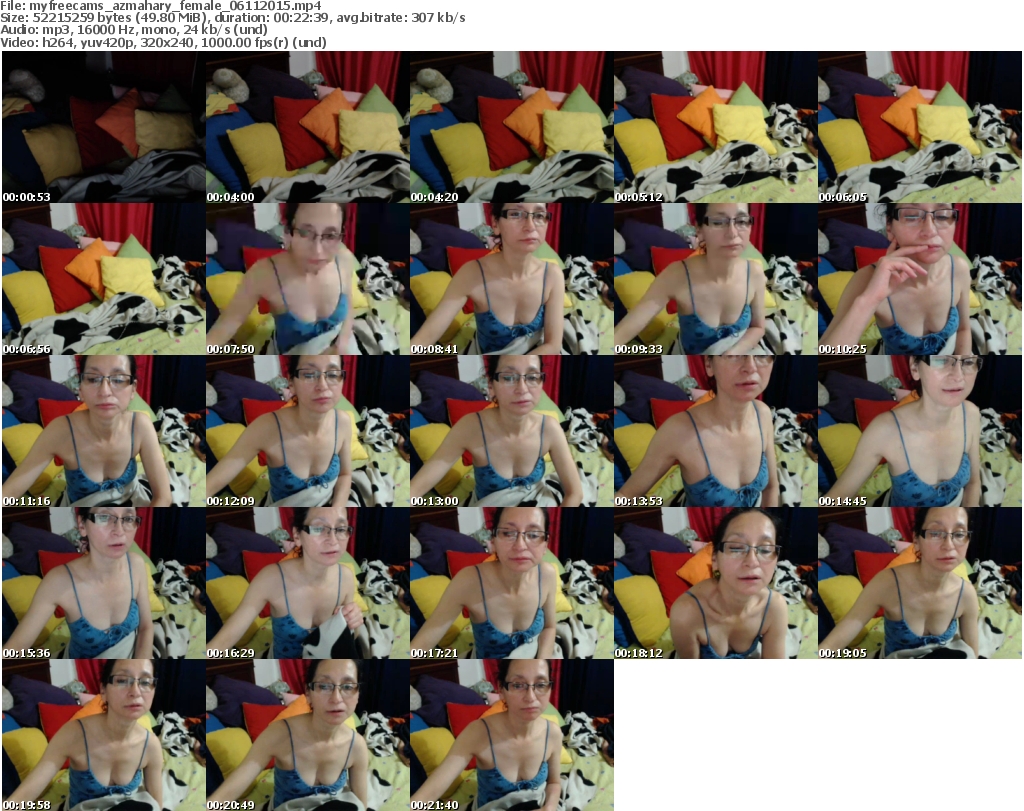
Task: Click the thumbnail timestamped 00:13:00
Action: point(510,431)
